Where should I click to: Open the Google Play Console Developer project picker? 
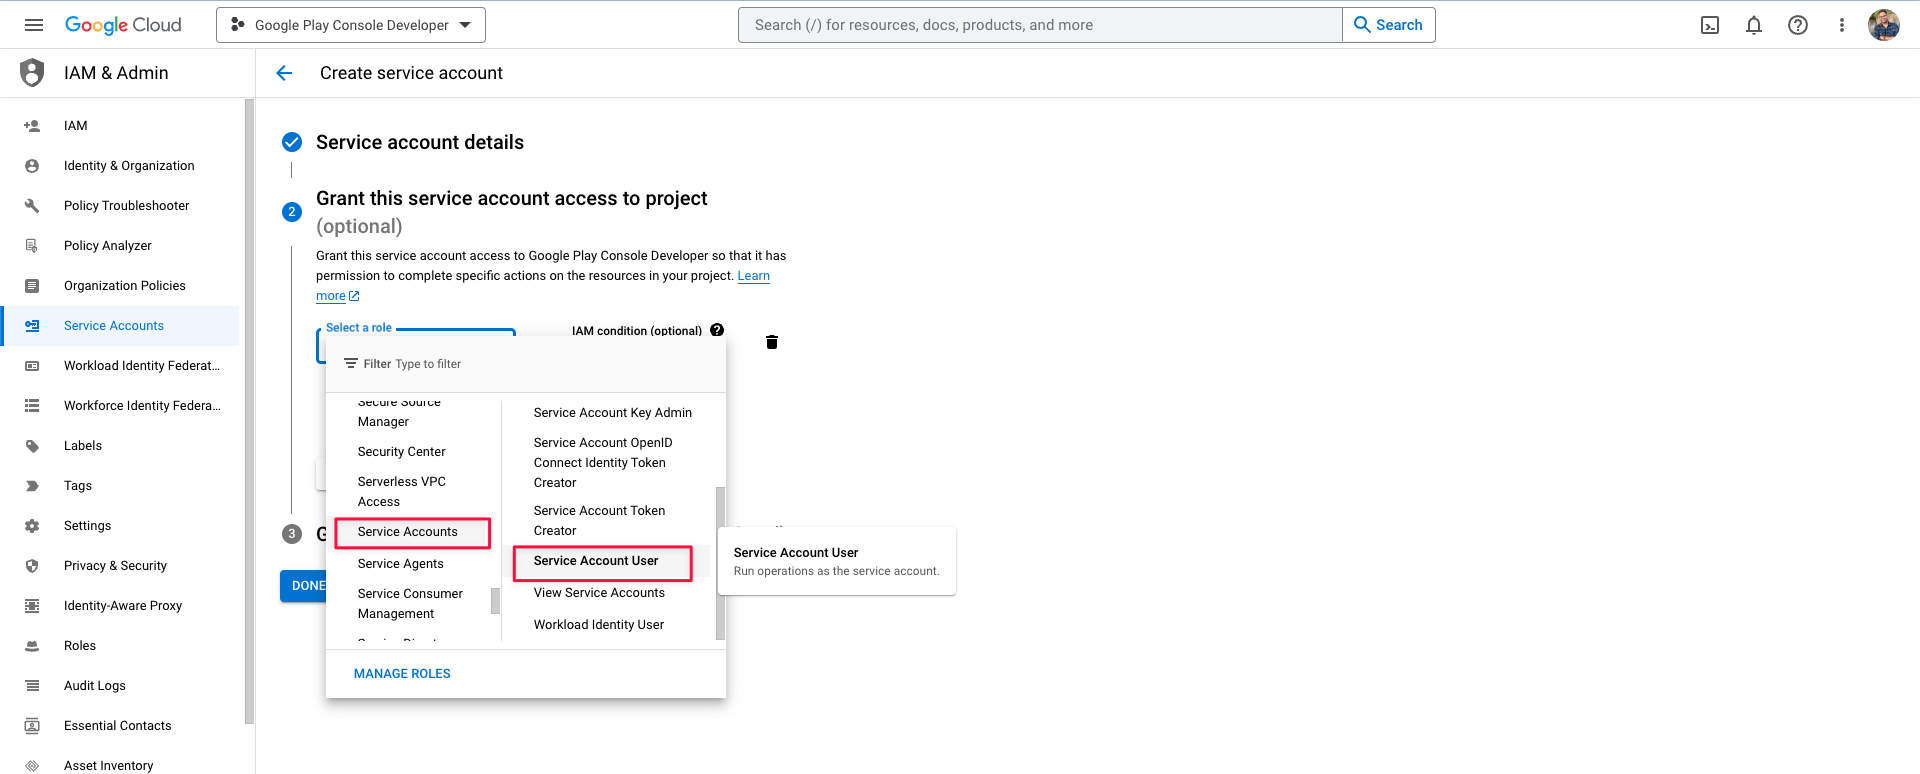(351, 25)
